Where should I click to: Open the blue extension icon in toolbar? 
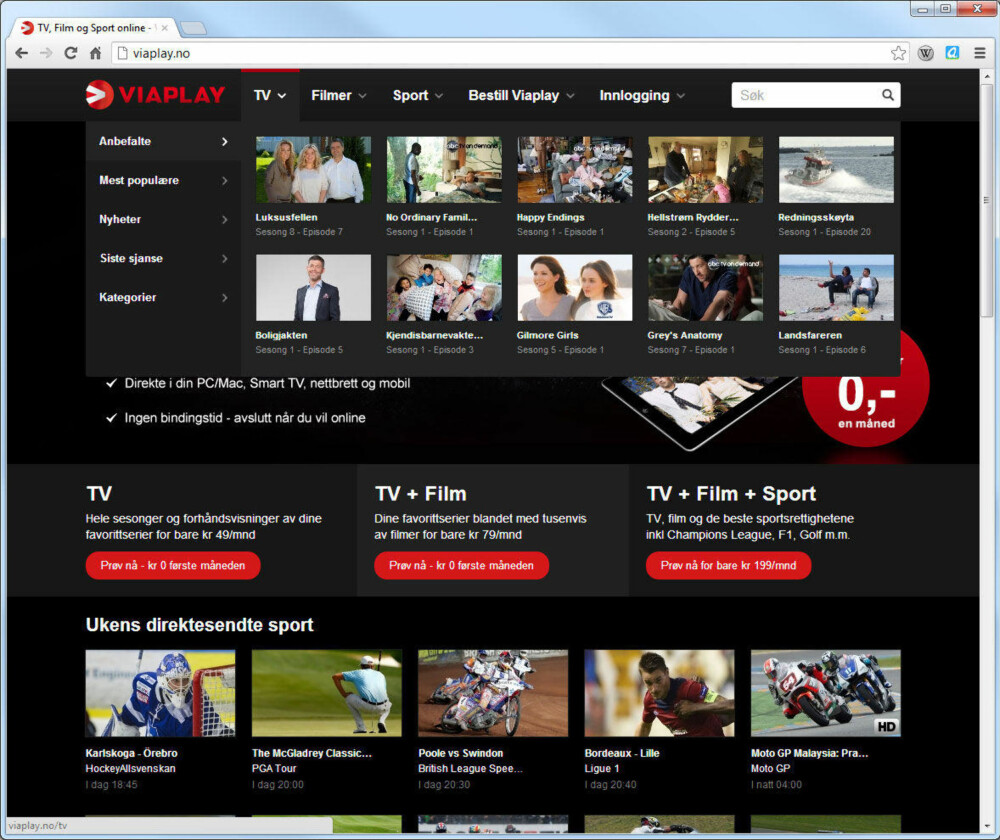pyautogui.click(x=952, y=53)
